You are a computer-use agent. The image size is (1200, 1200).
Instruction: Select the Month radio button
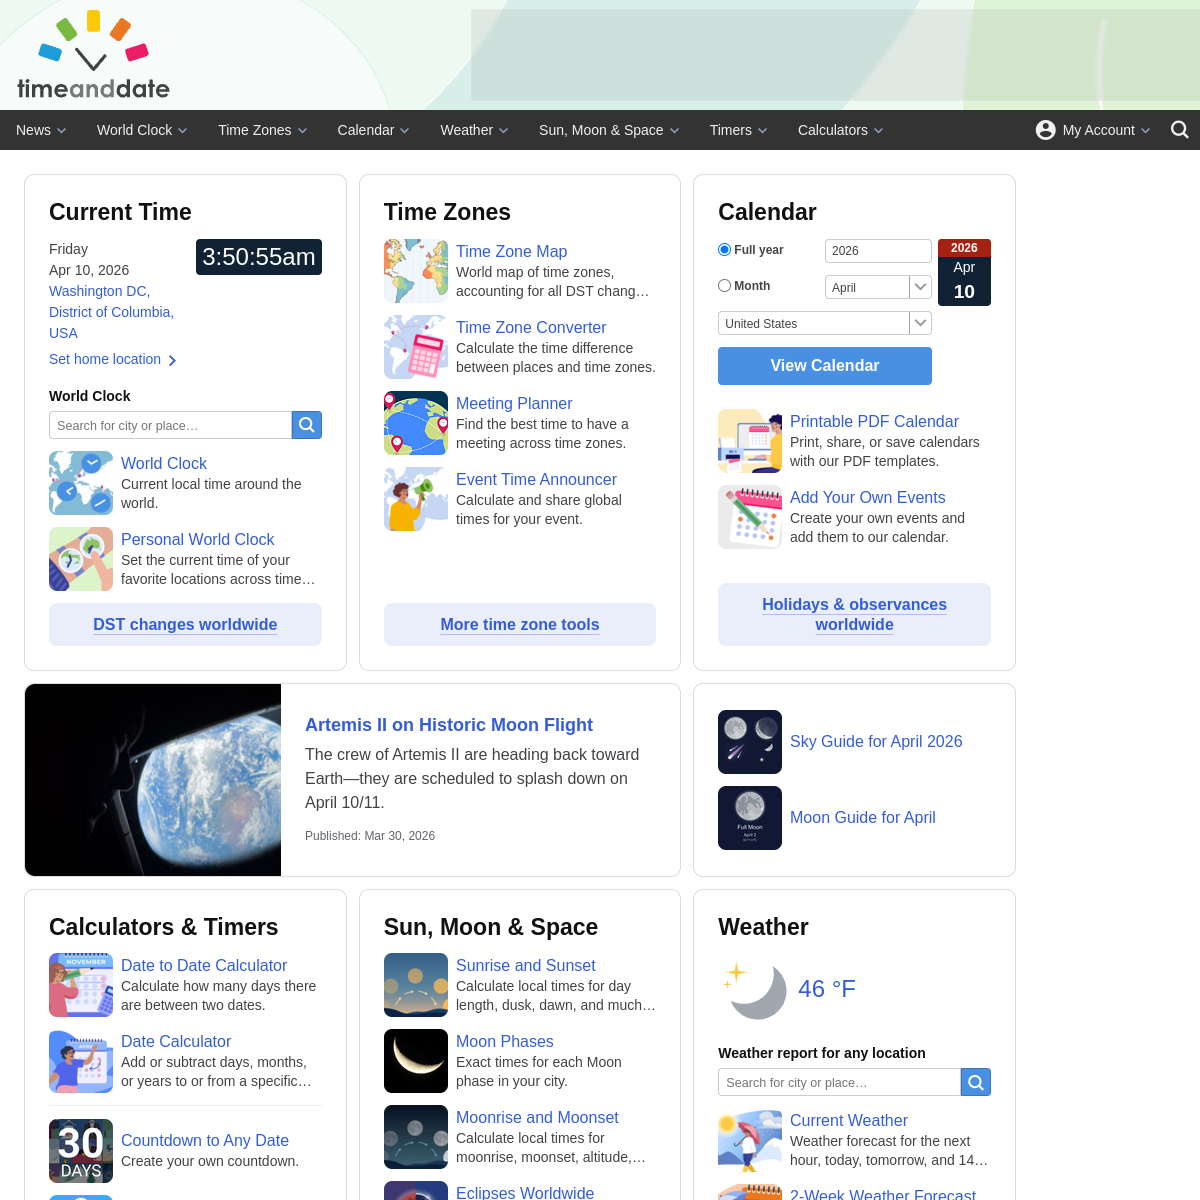(x=725, y=286)
